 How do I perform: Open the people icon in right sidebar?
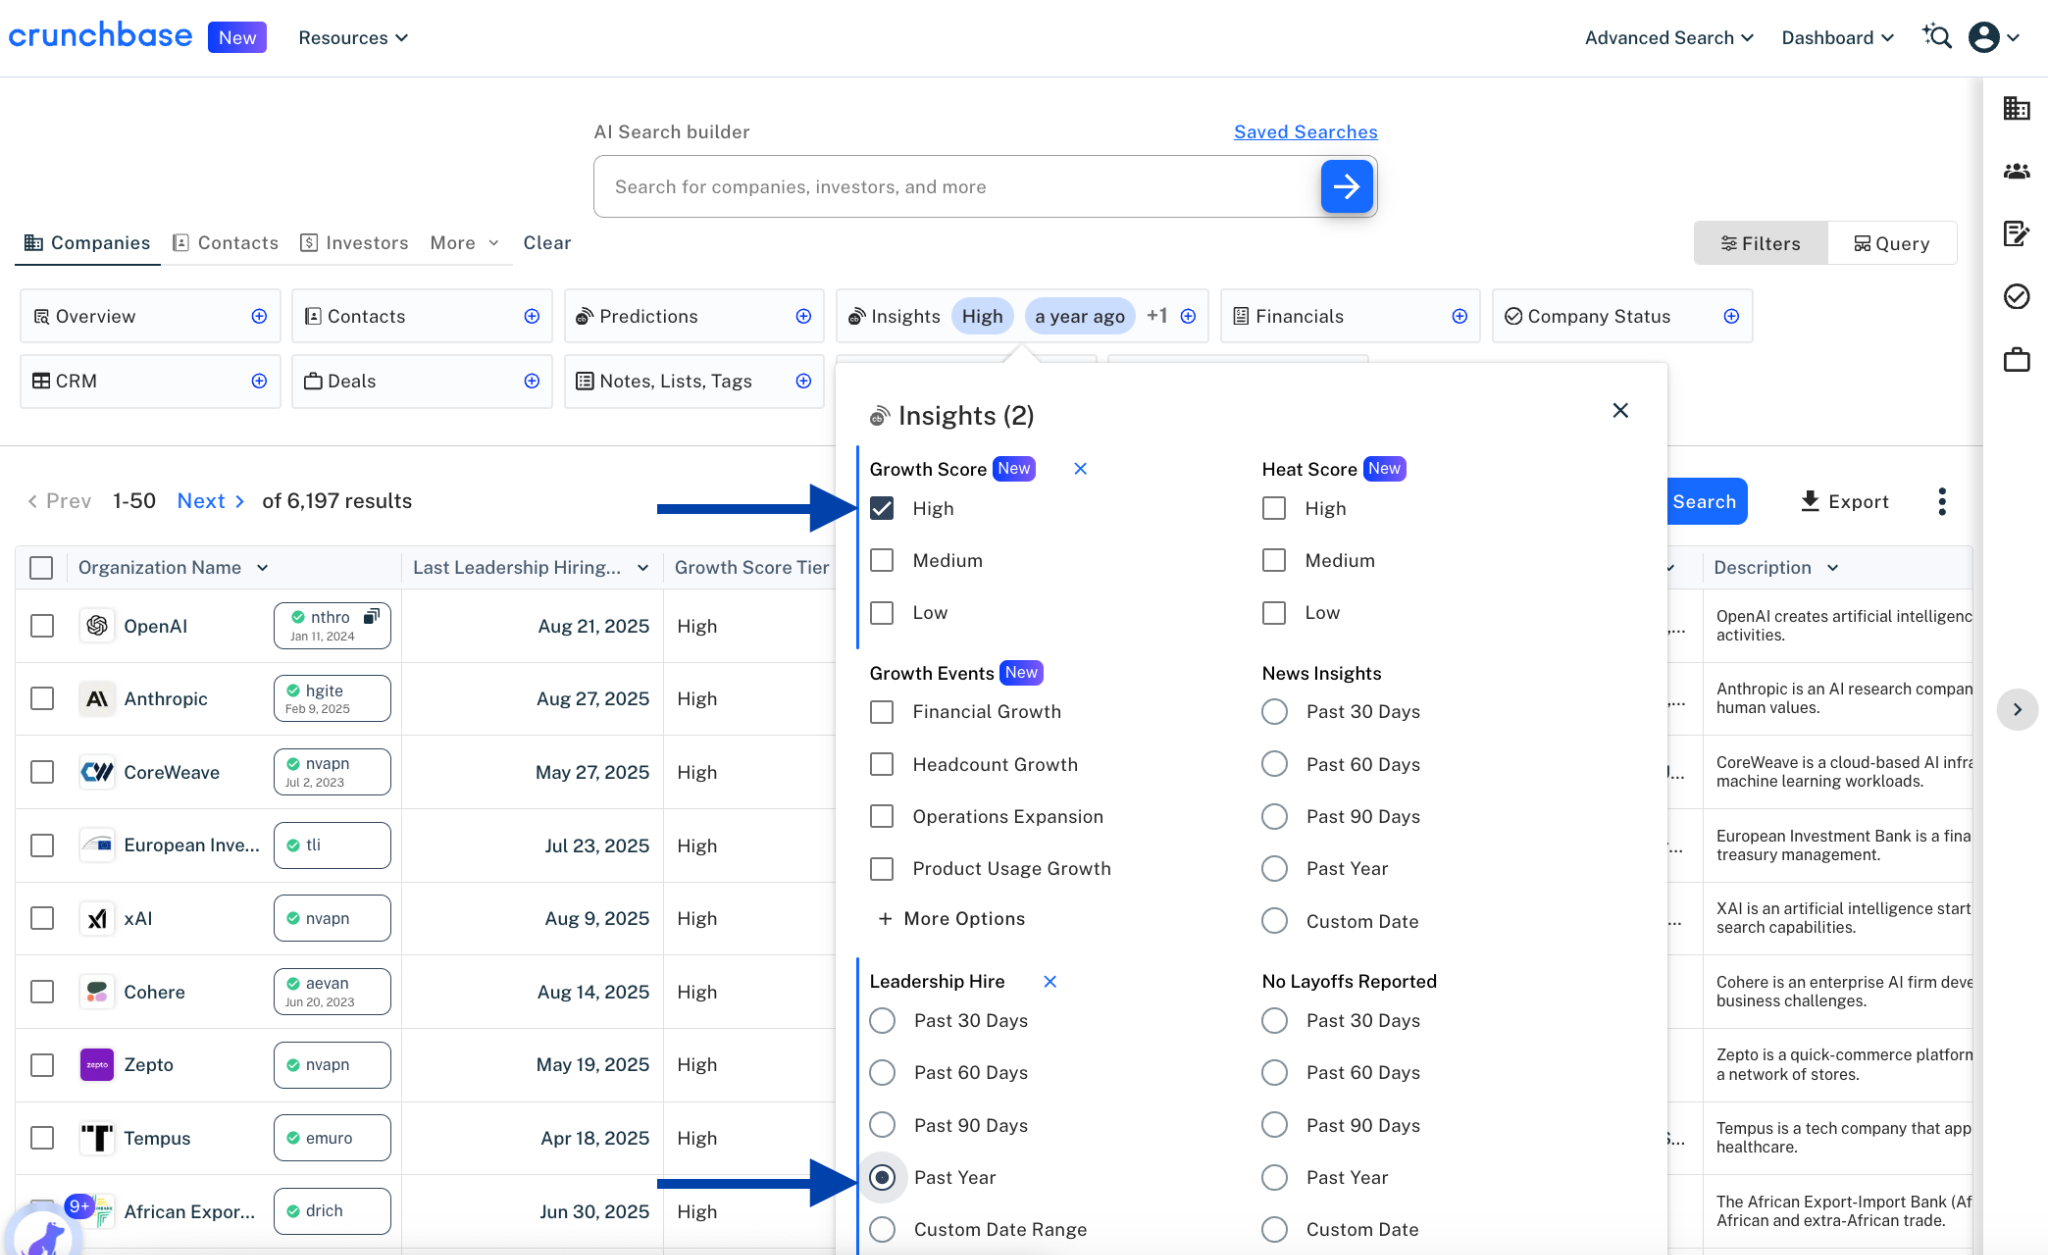click(x=2016, y=171)
